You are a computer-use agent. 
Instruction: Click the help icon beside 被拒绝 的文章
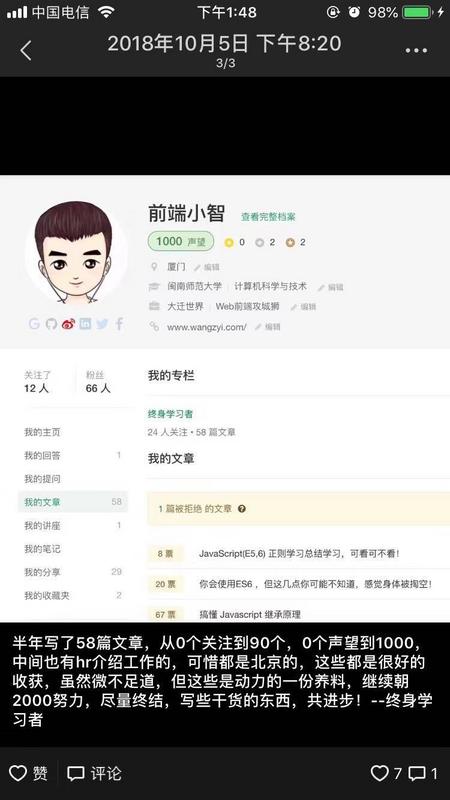[x=242, y=509]
